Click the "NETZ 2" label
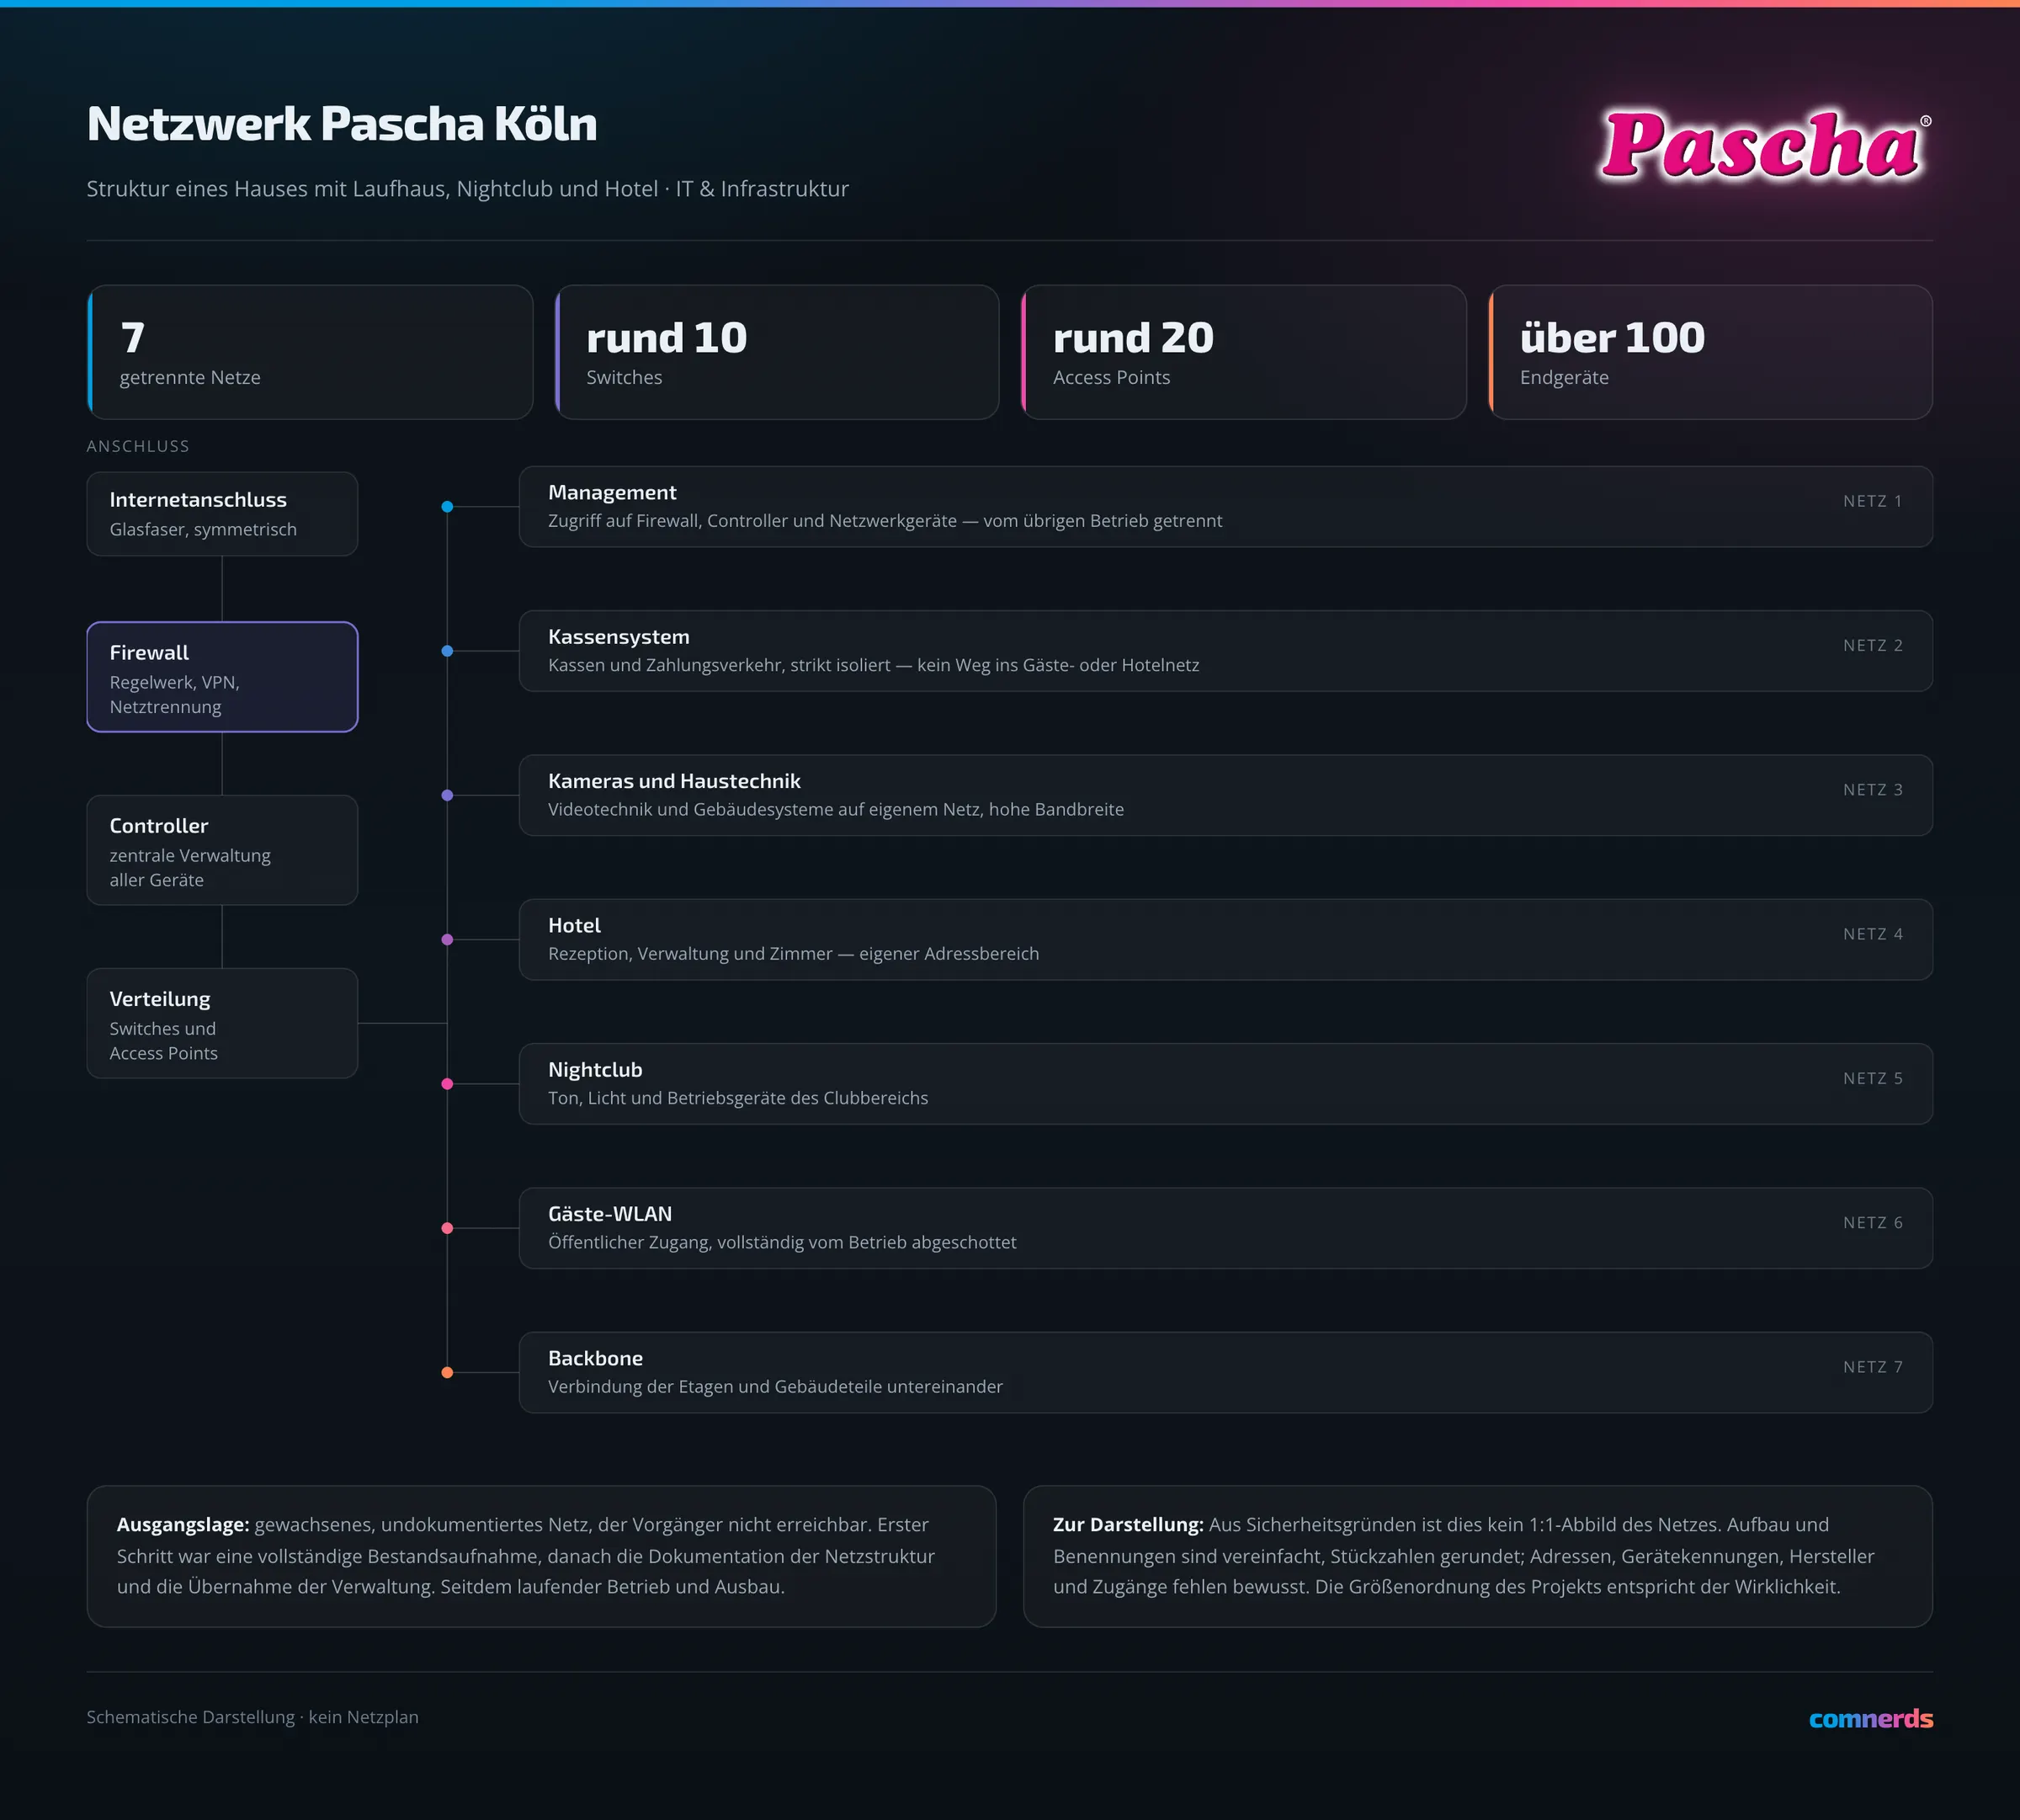 pos(1873,645)
